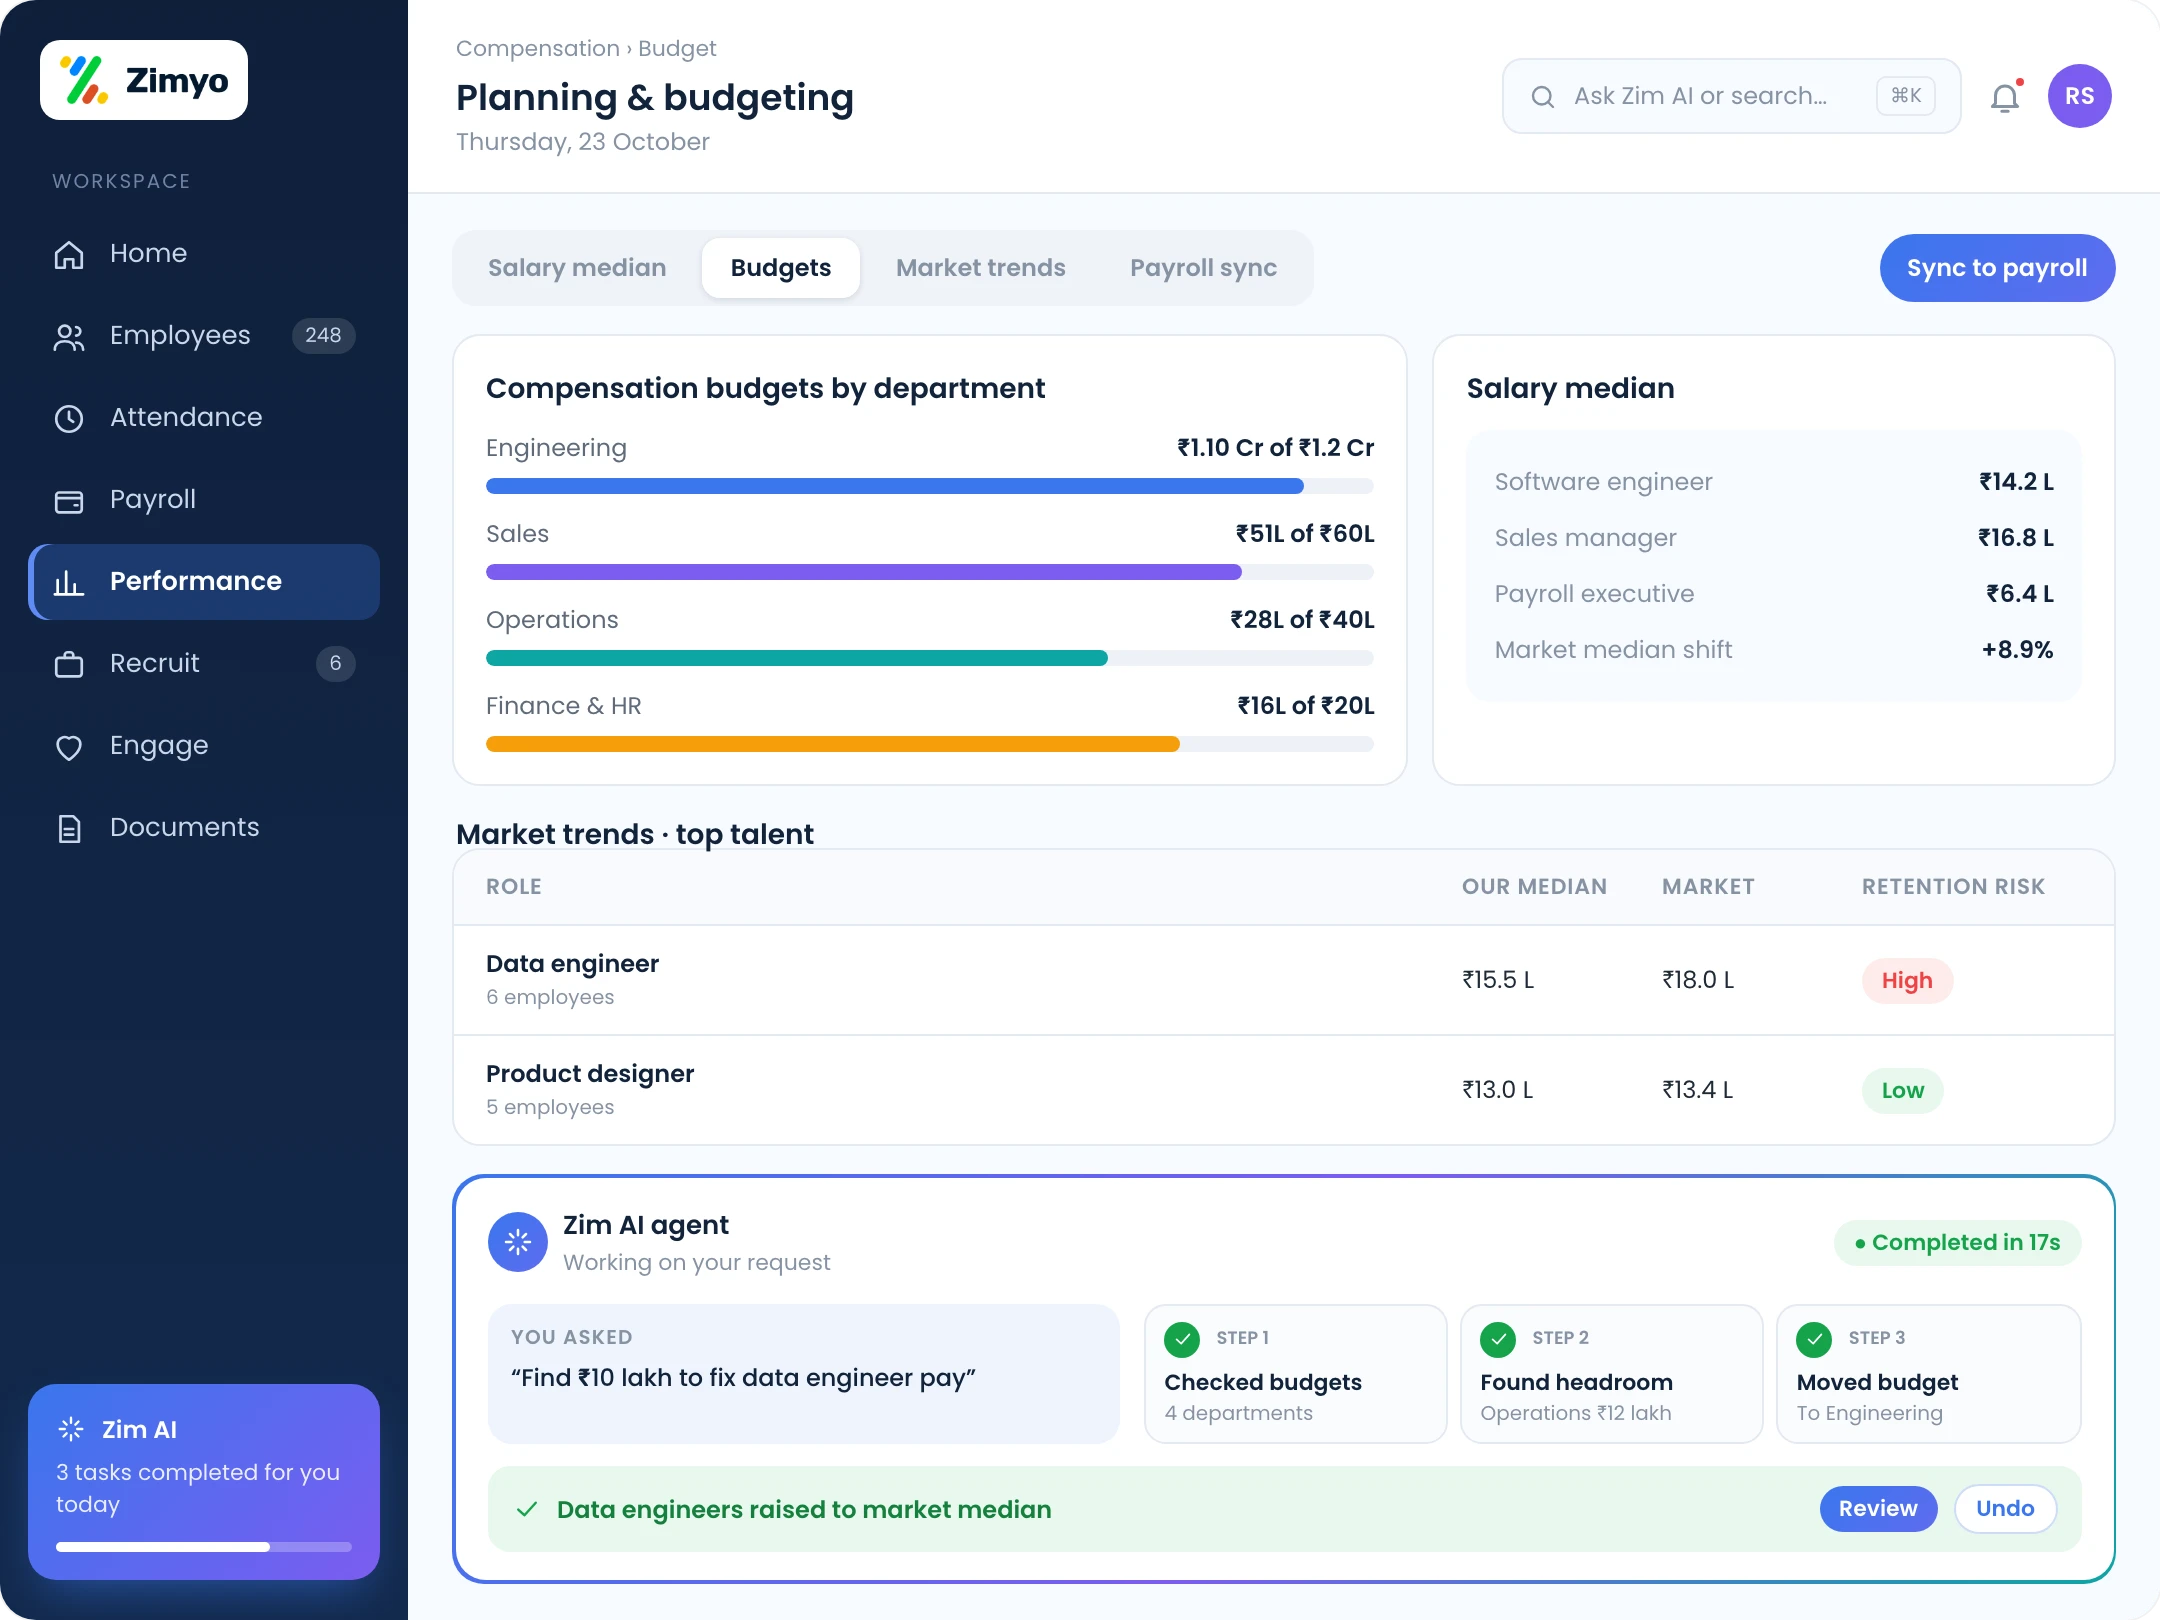Click Completed in 17s status pill
Image resolution: width=2160 pixels, height=1620 pixels.
click(x=1957, y=1242)
